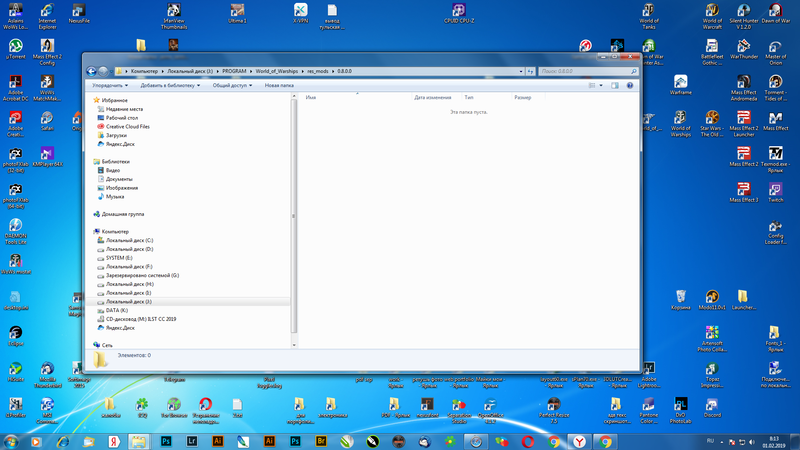The image size is (800, 450).
Task: Select World_of_Warships in the address breadcrumb
Action: (277, 71)
